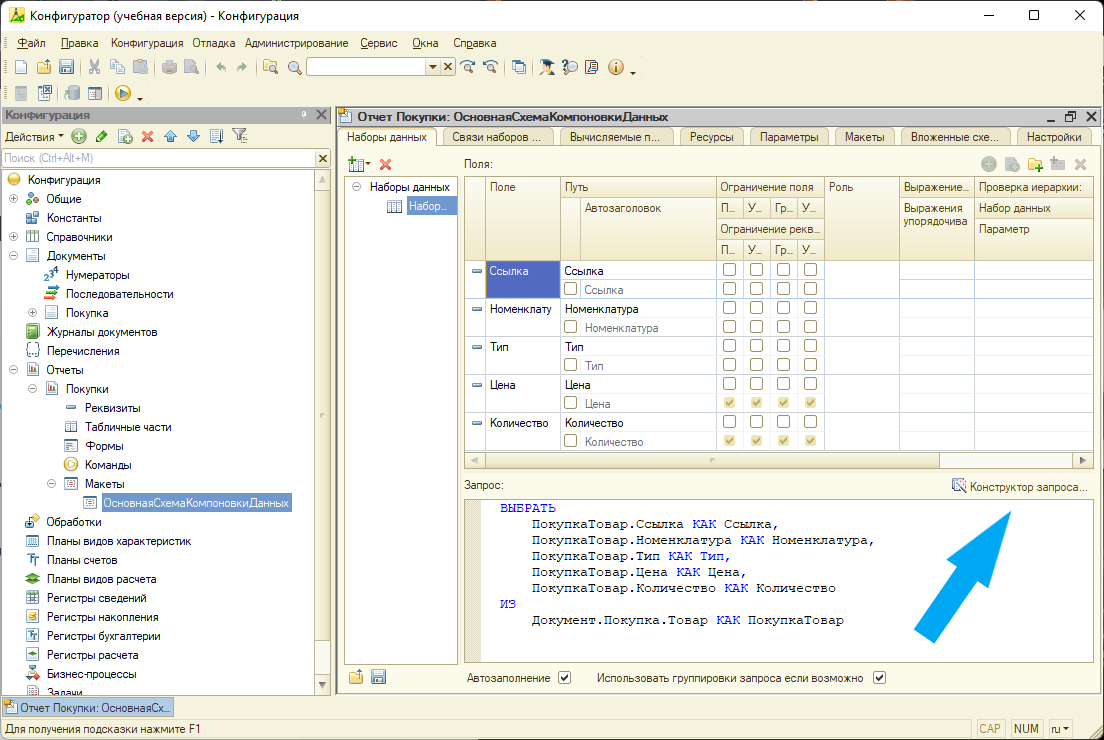The image size is (1104, 740).
Task: Toggle the Автозаполнение checkbox
Action: pos(564,677)
